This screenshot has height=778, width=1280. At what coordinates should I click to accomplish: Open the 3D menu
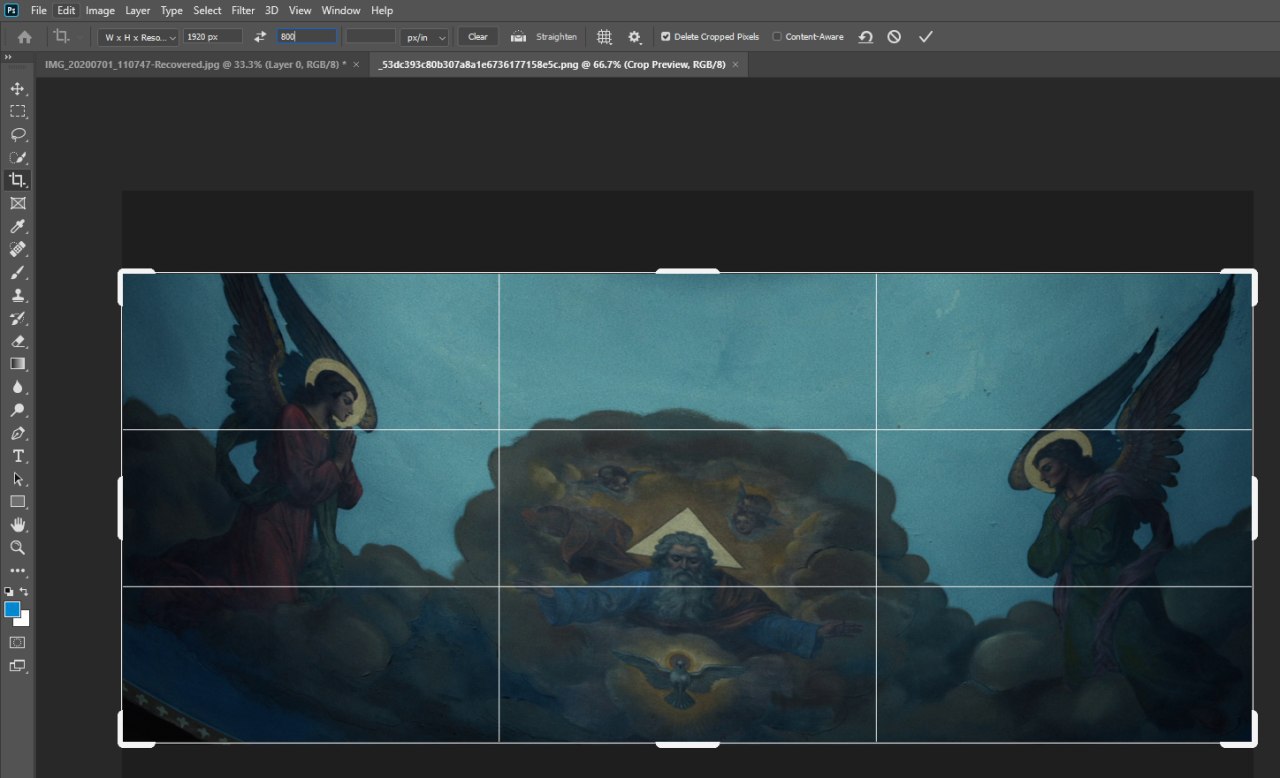click(x=272, y=10)
